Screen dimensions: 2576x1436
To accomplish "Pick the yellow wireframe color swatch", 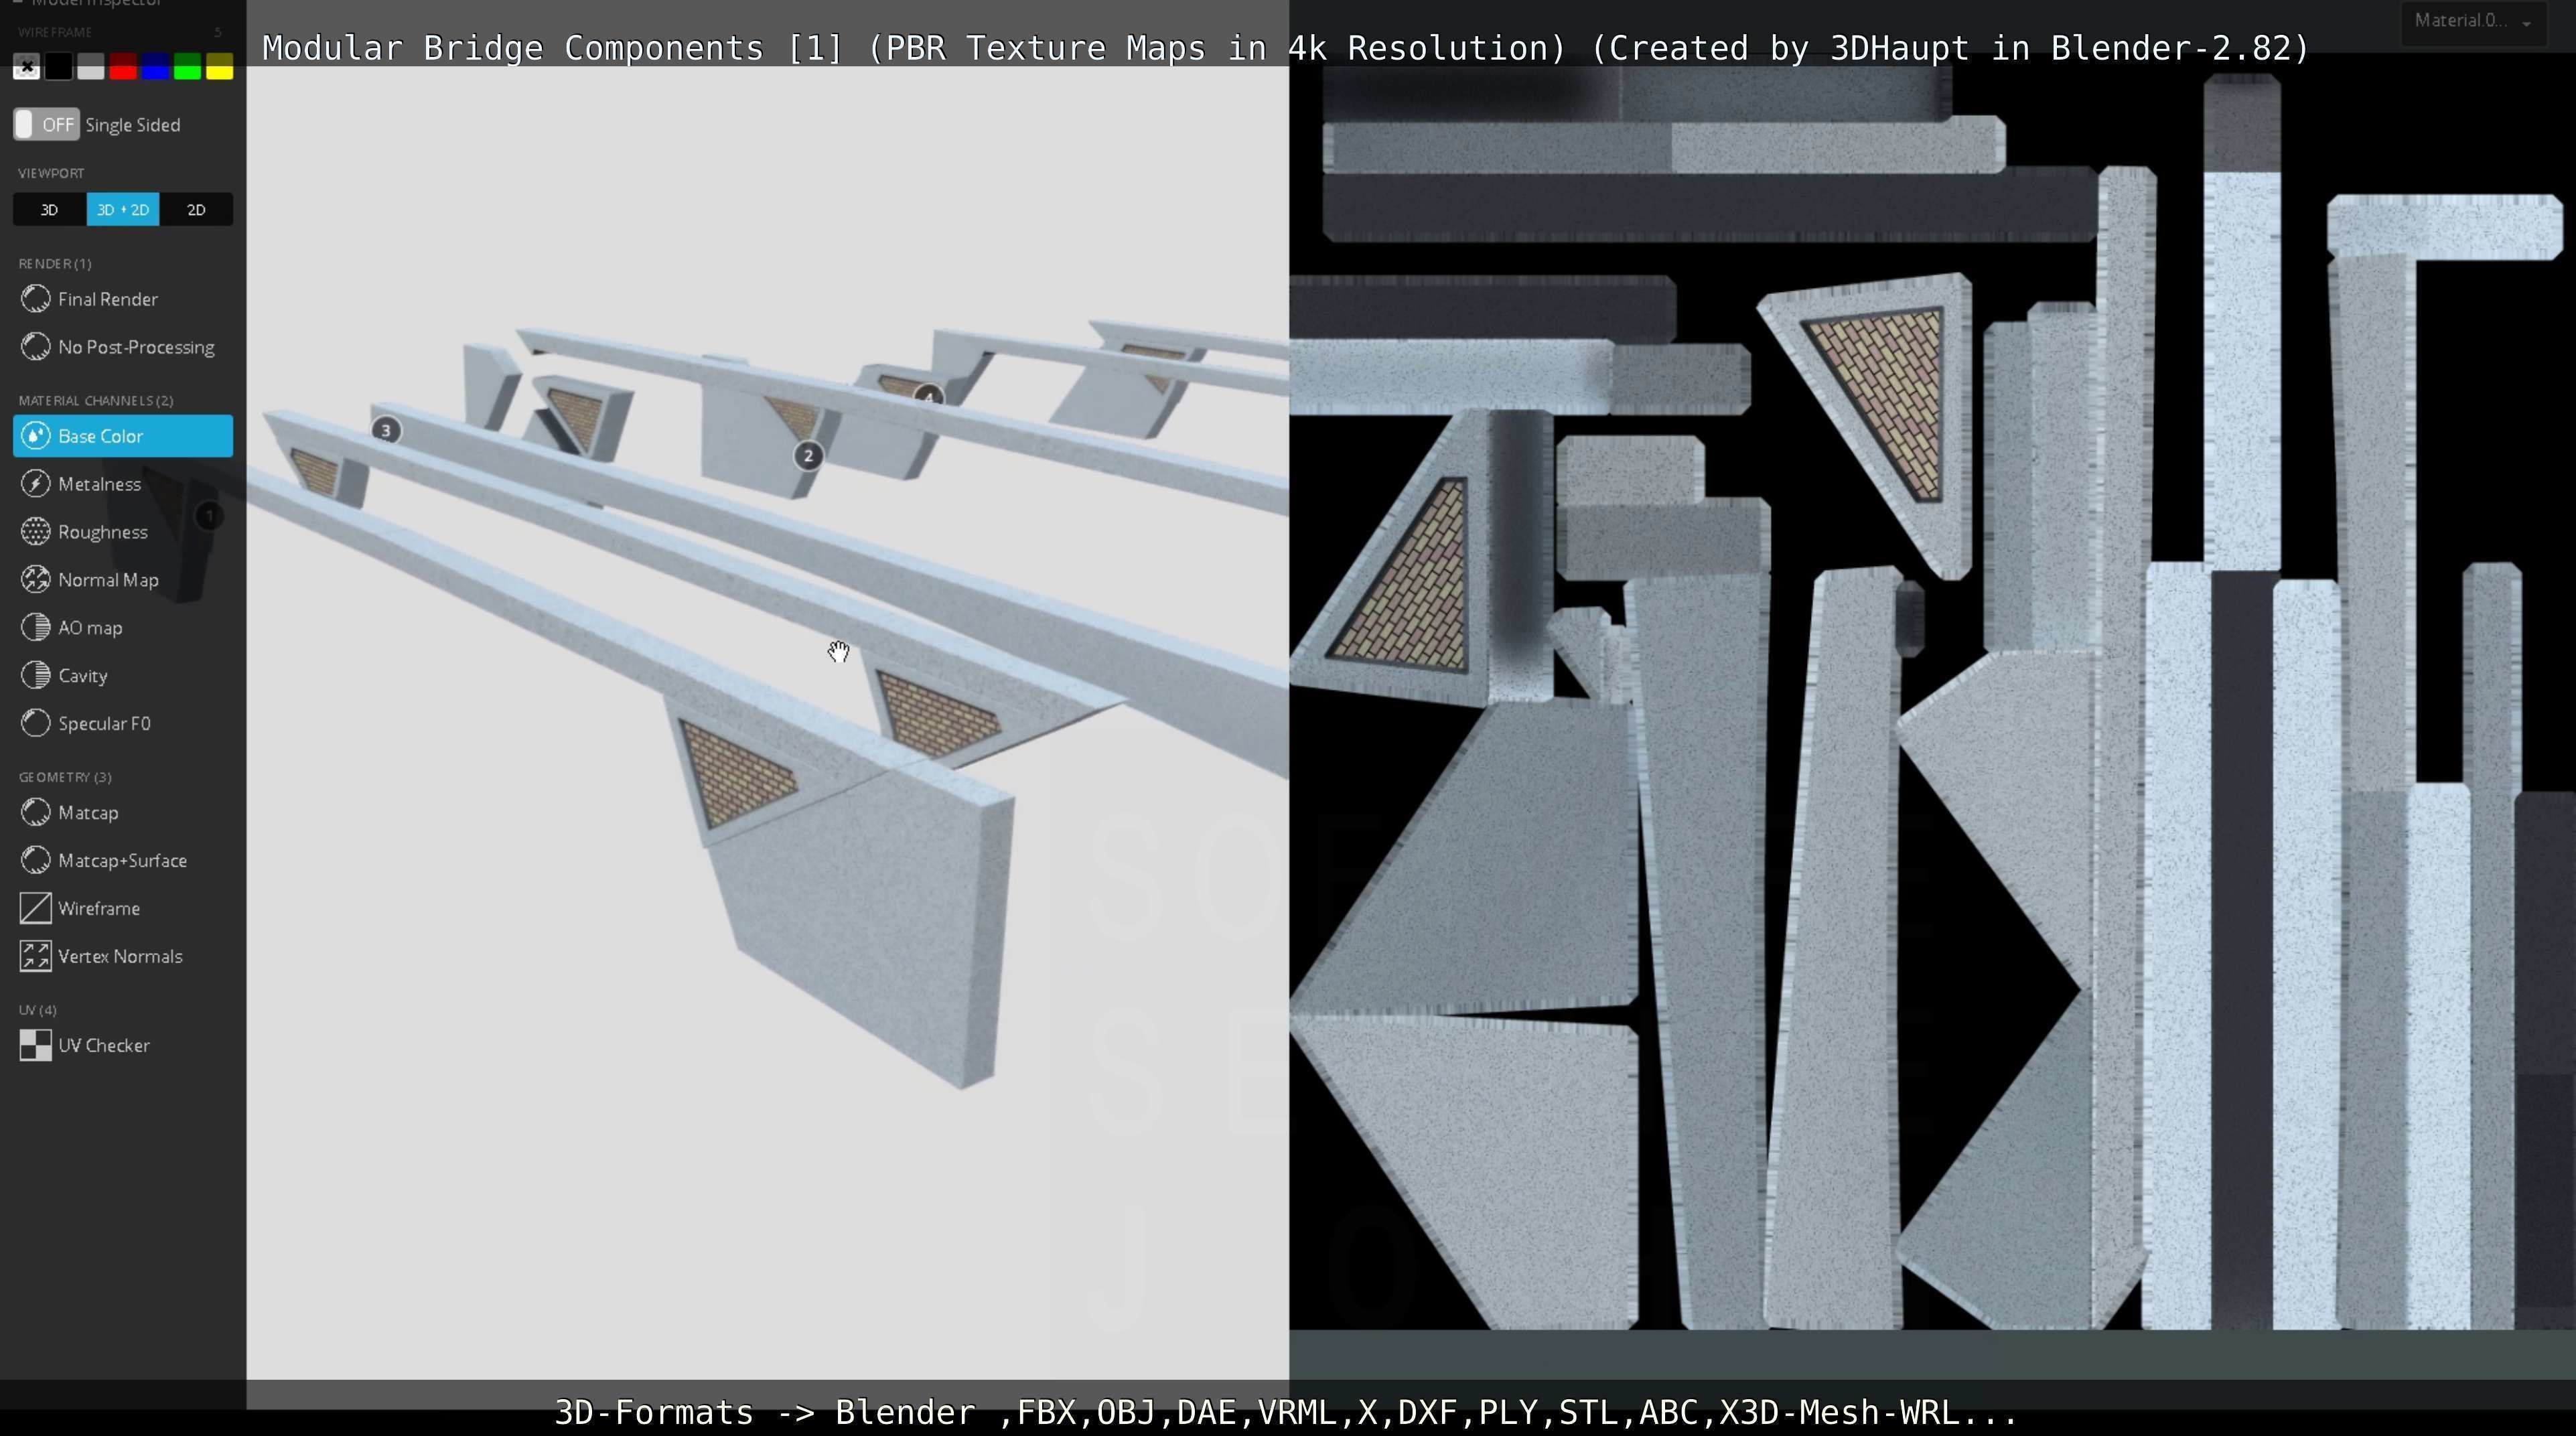I will click(219, 67).
